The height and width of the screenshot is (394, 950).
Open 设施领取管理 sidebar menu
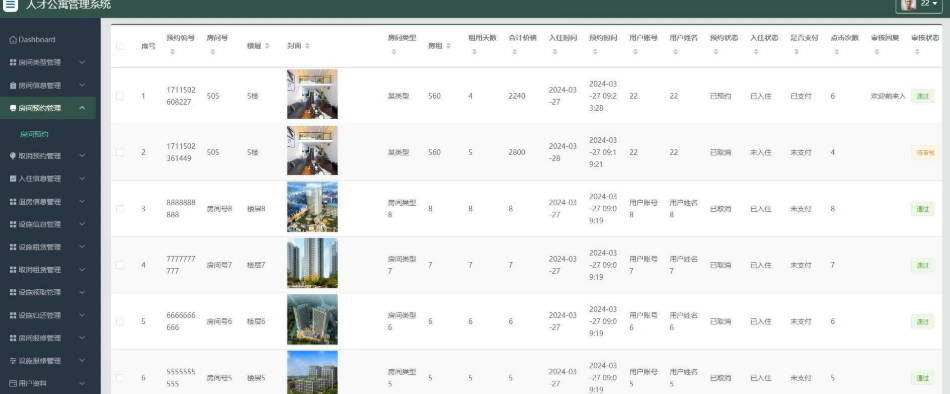[47, 292]
